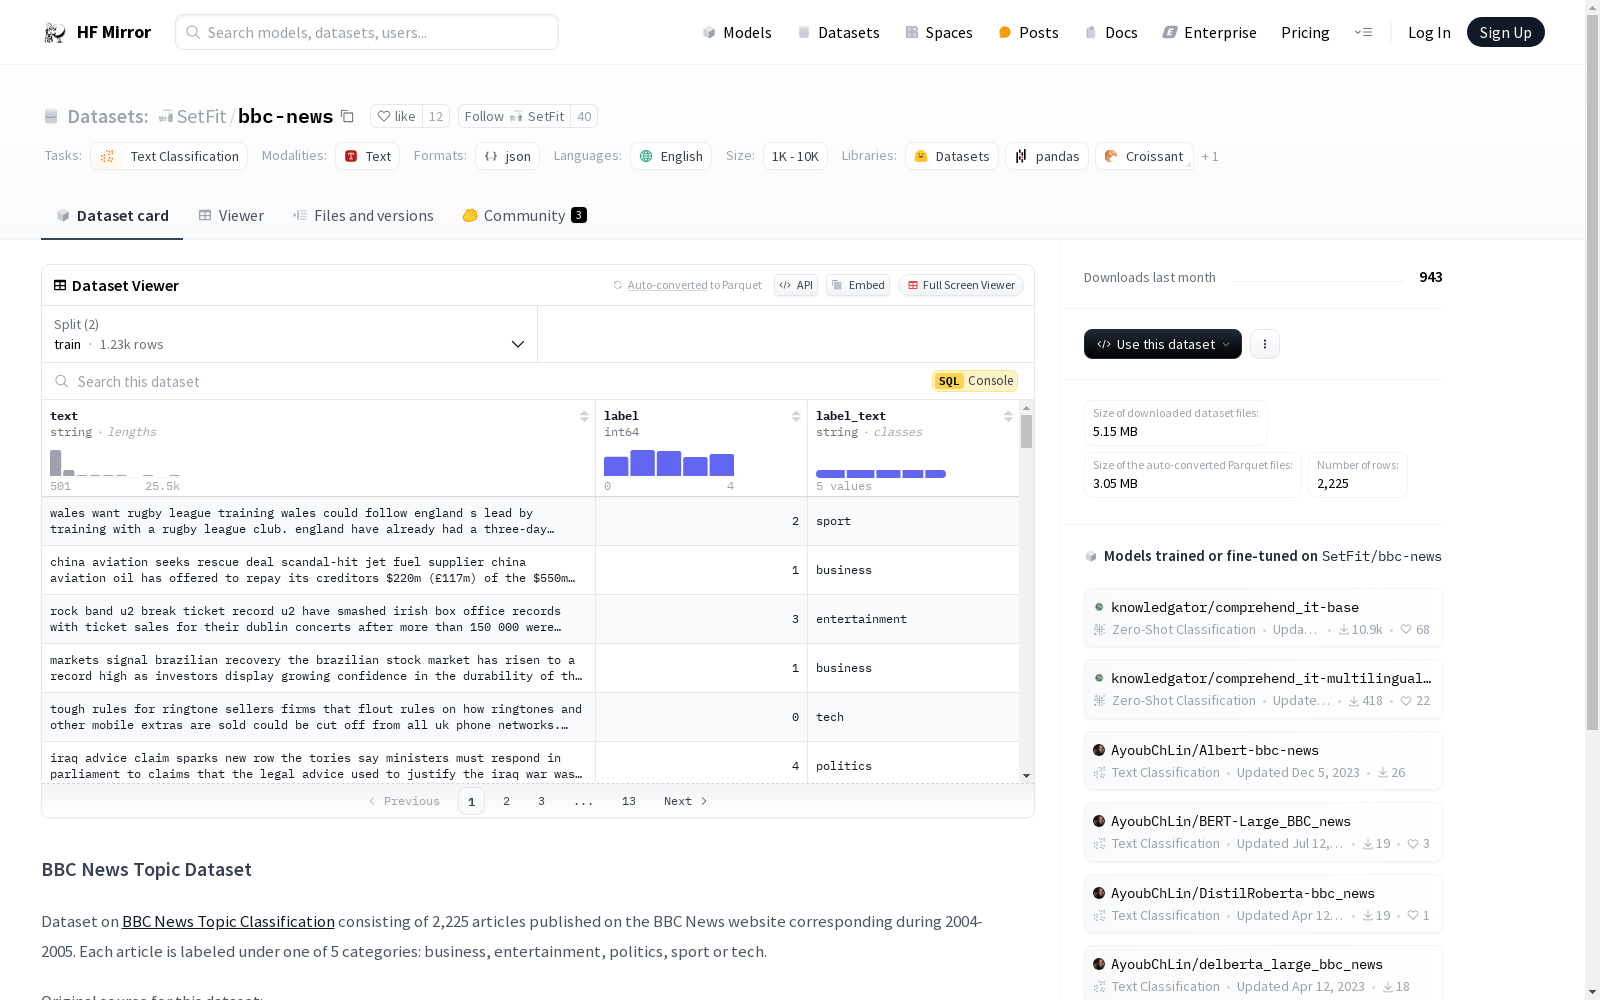Click the English language tag

(671, 156)
